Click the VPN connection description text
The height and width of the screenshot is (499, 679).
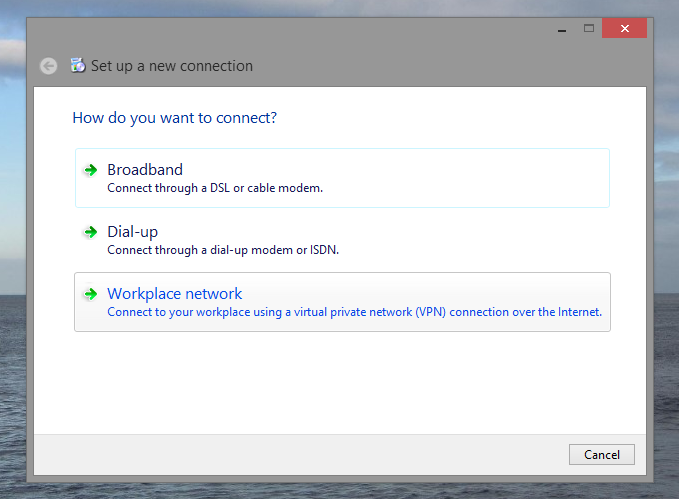pyautogui.click(x=354, y=312)
